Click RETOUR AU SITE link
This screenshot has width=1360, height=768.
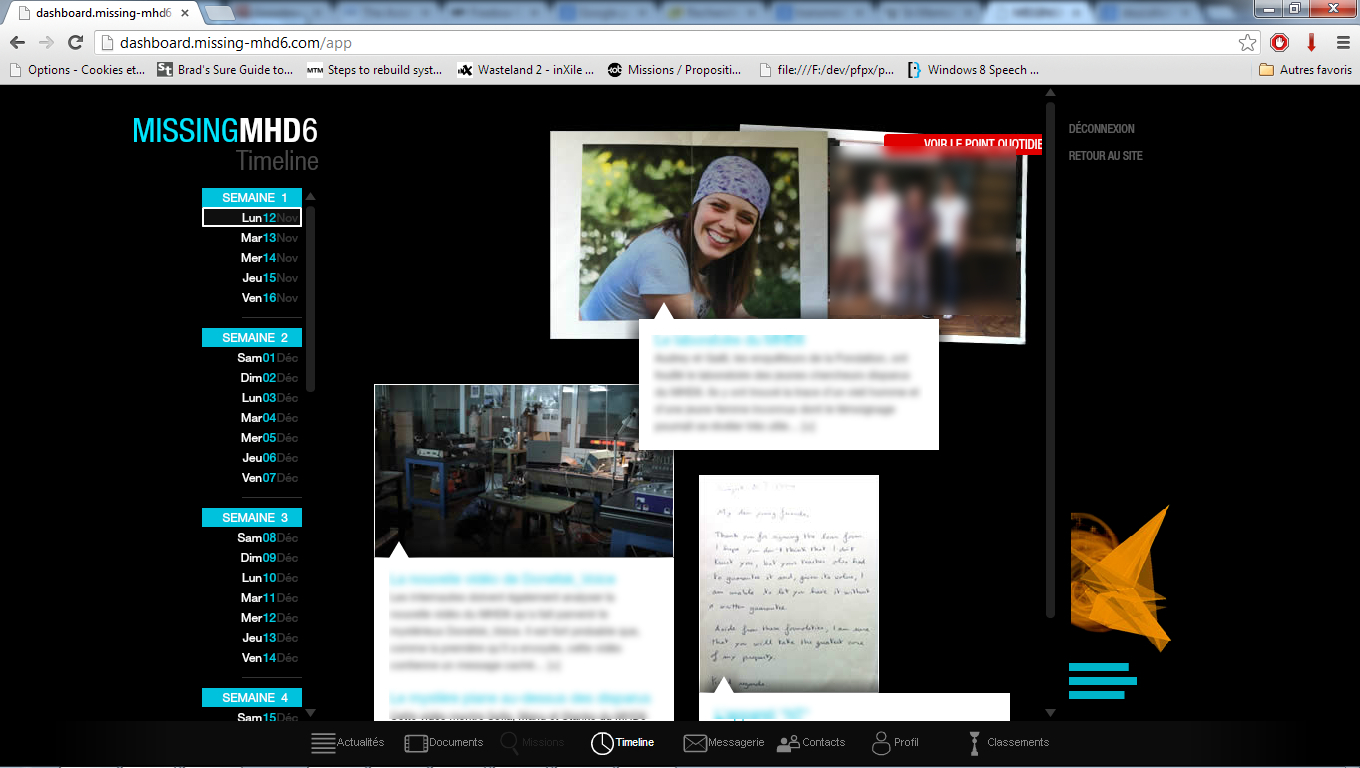coord(1105,156)
